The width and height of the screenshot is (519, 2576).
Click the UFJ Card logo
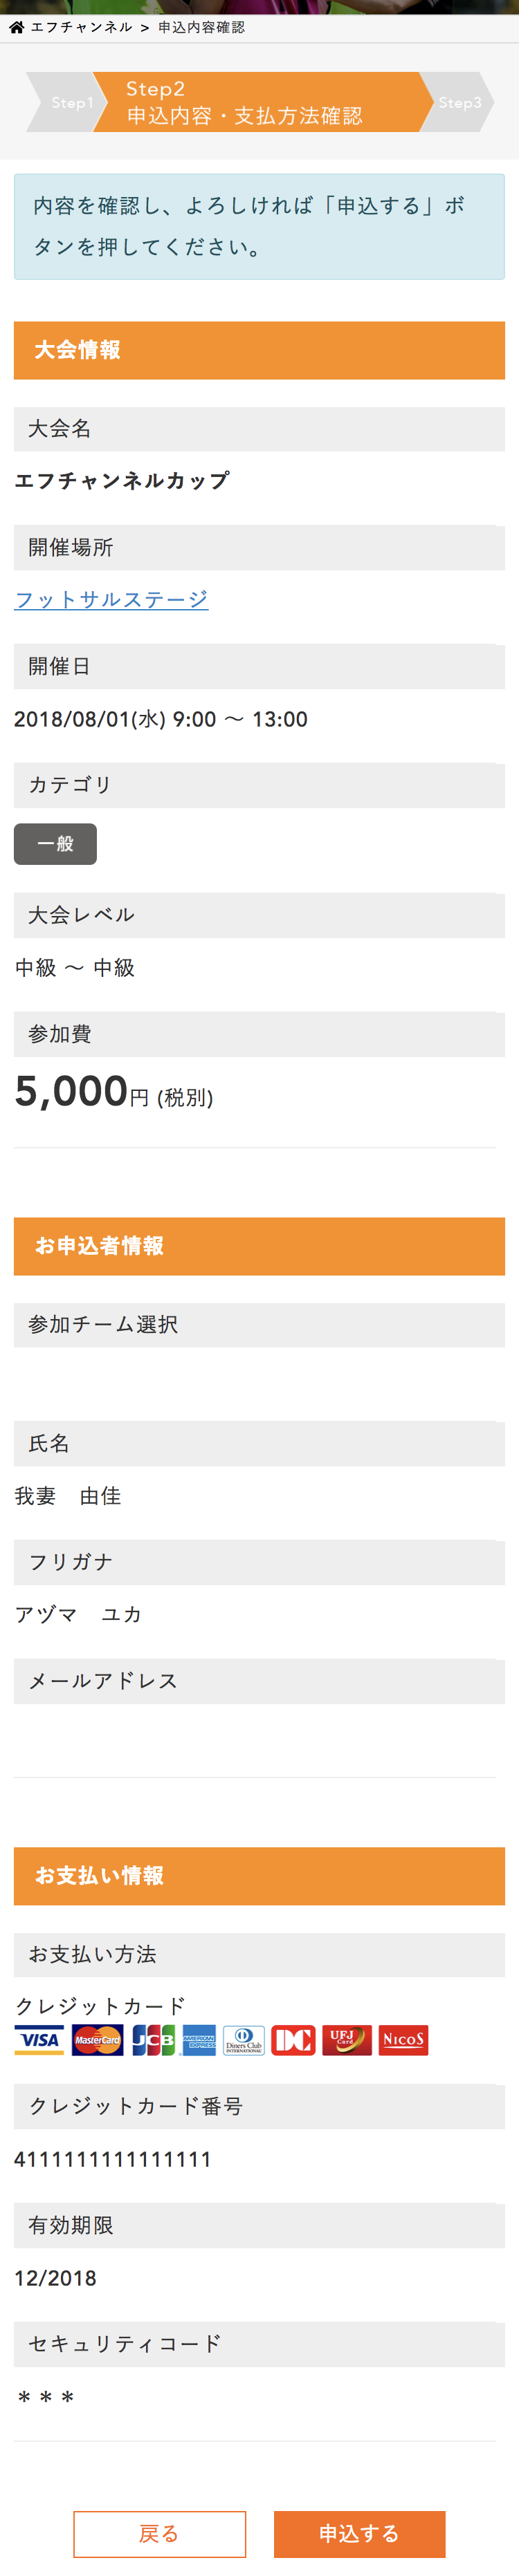point(346,2040)
